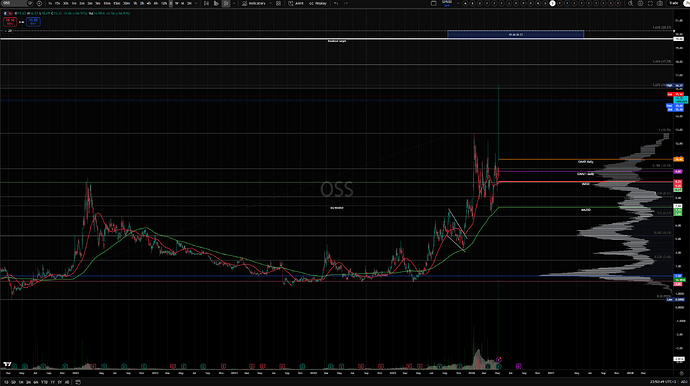
Task: Select the W weekly timeframe
Action: 176,3
